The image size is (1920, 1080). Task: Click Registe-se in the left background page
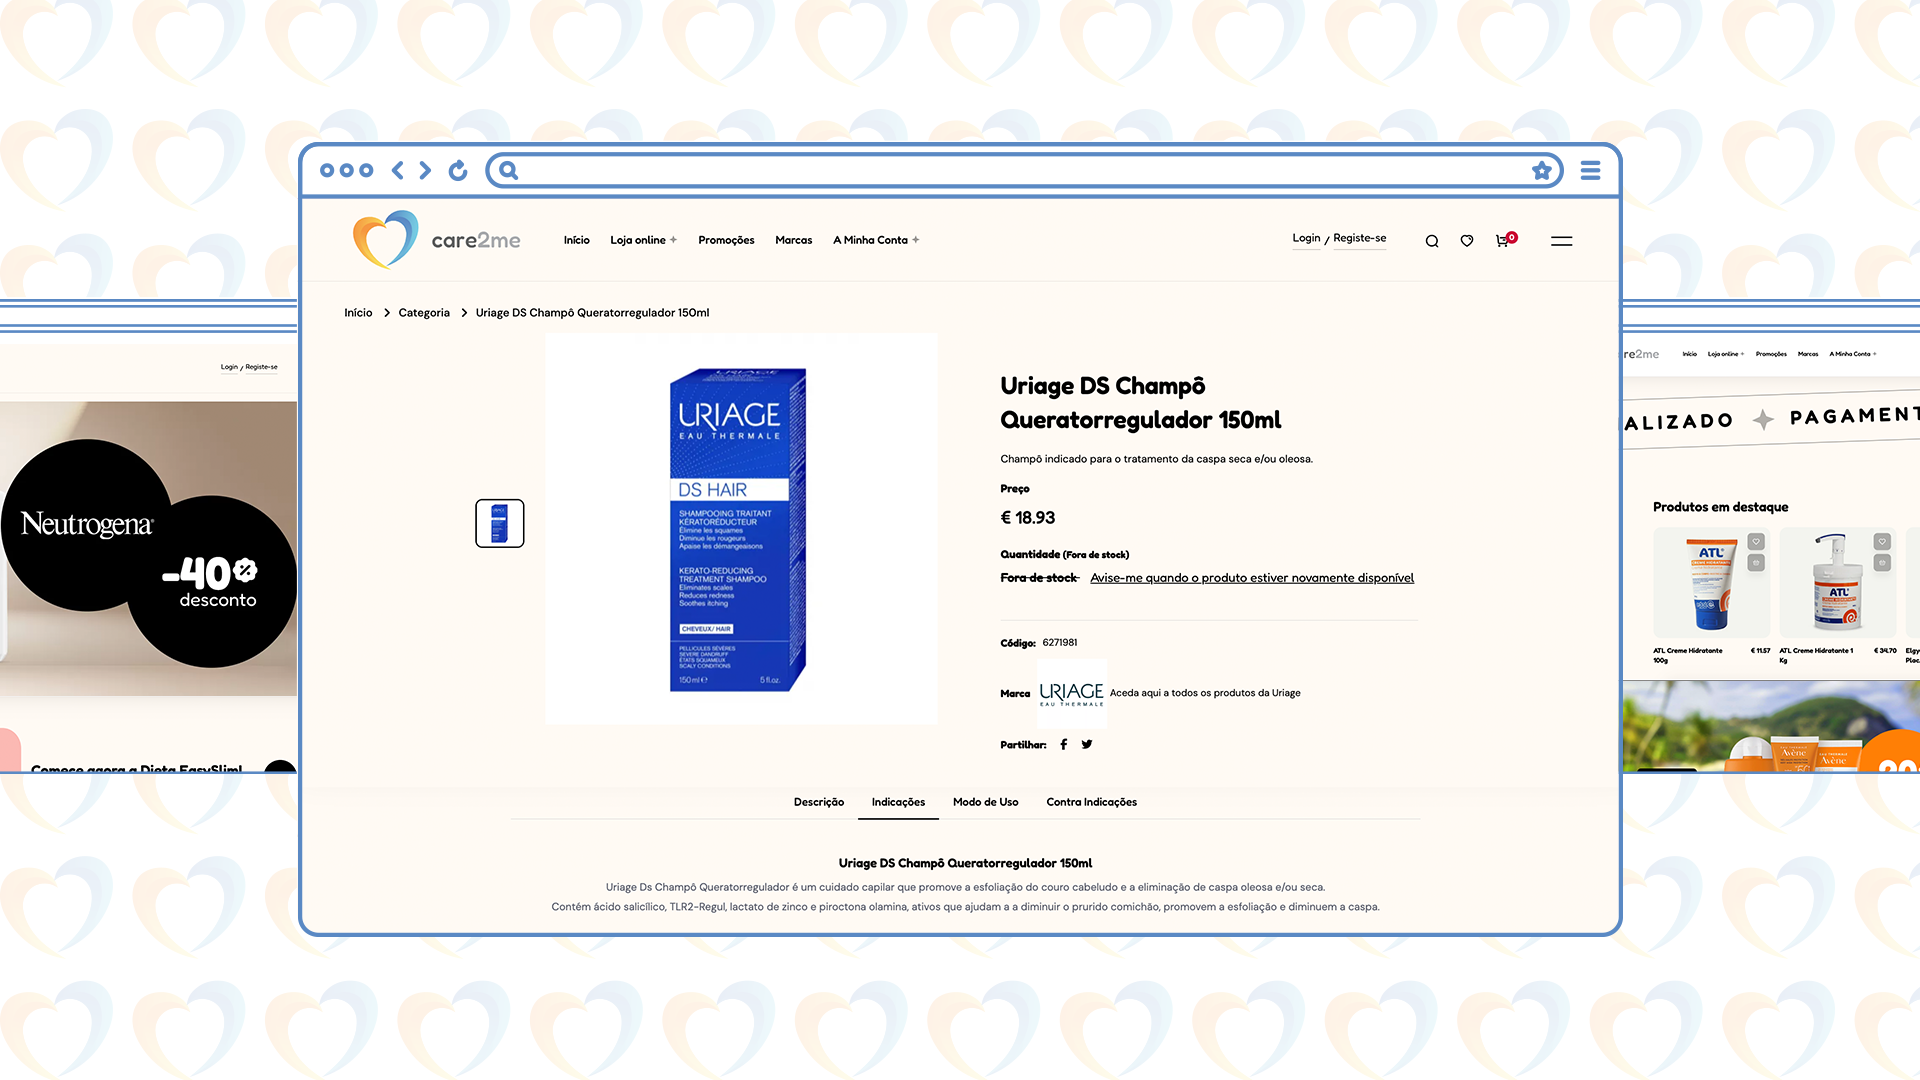261,367
